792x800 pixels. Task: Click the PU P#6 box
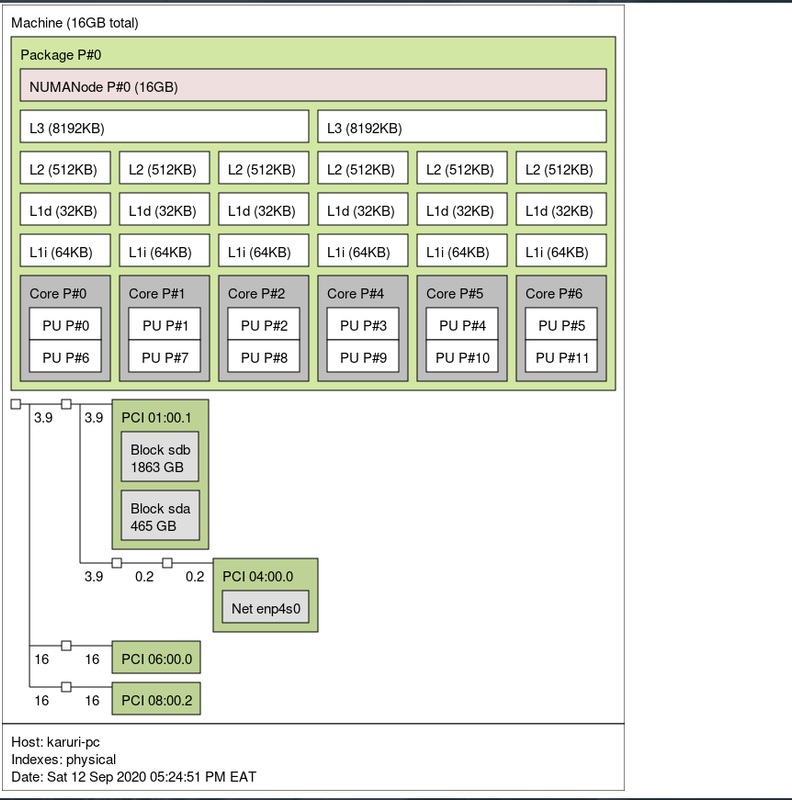65,357
